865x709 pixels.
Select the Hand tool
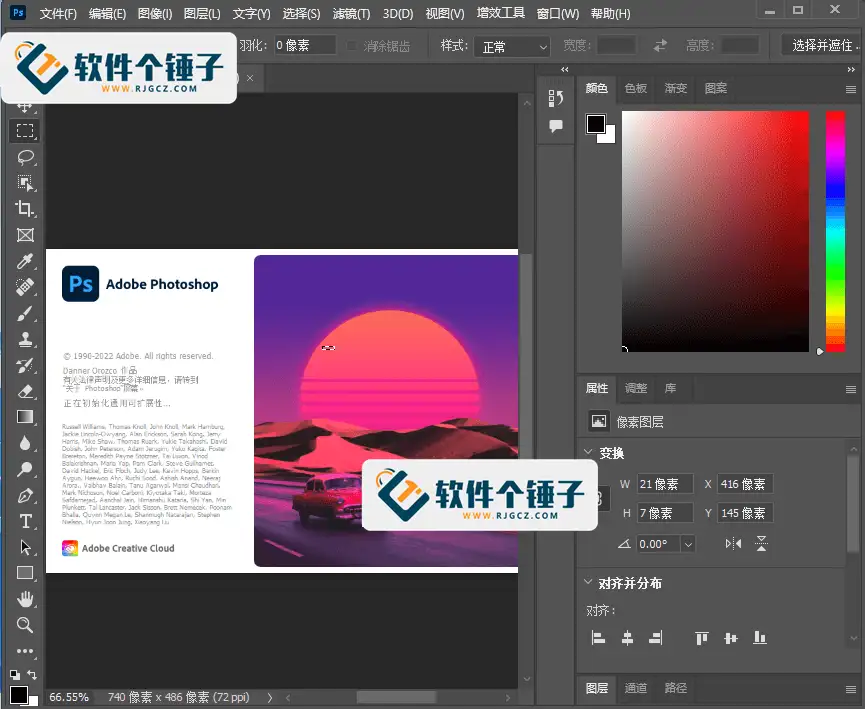pos(25,599)
